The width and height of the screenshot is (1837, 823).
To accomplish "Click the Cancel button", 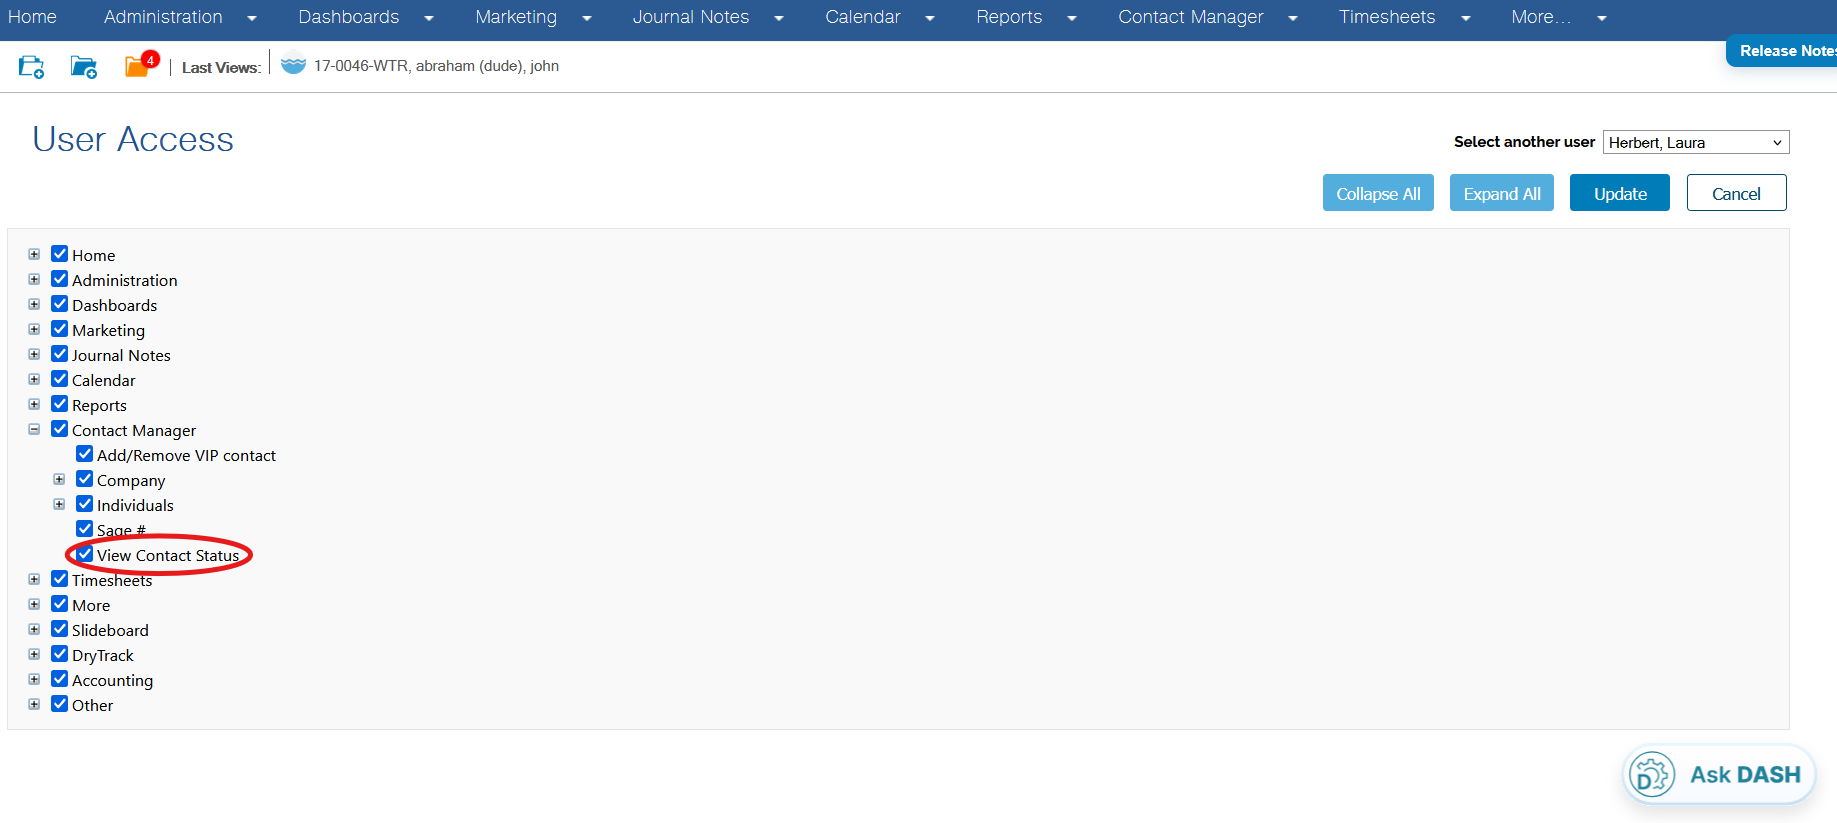I will [1736, 193].
